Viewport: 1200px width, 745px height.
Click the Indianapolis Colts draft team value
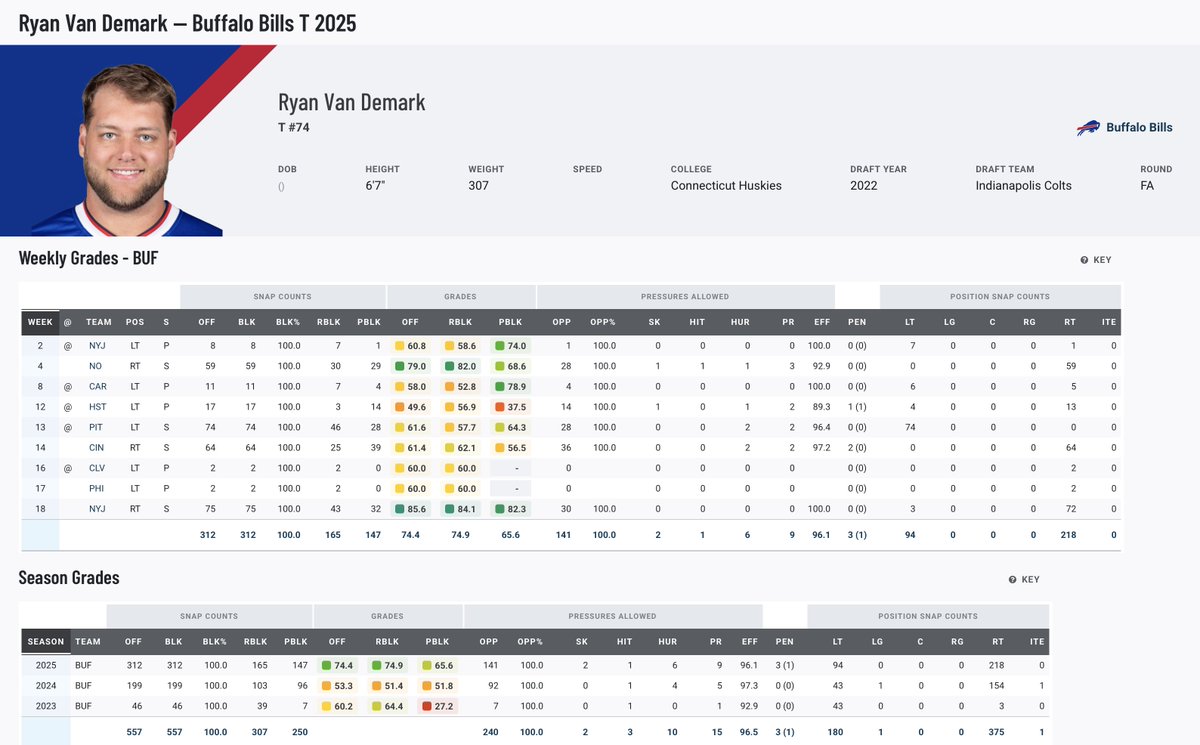1023,186
